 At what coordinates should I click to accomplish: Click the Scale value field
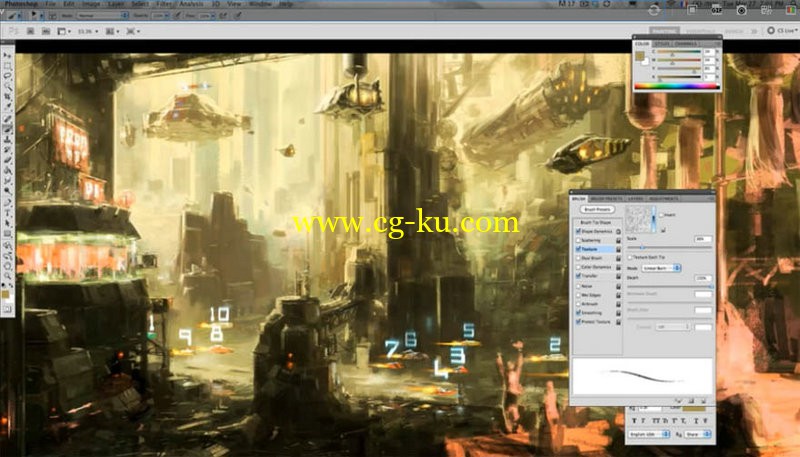[x=704, y=239]
